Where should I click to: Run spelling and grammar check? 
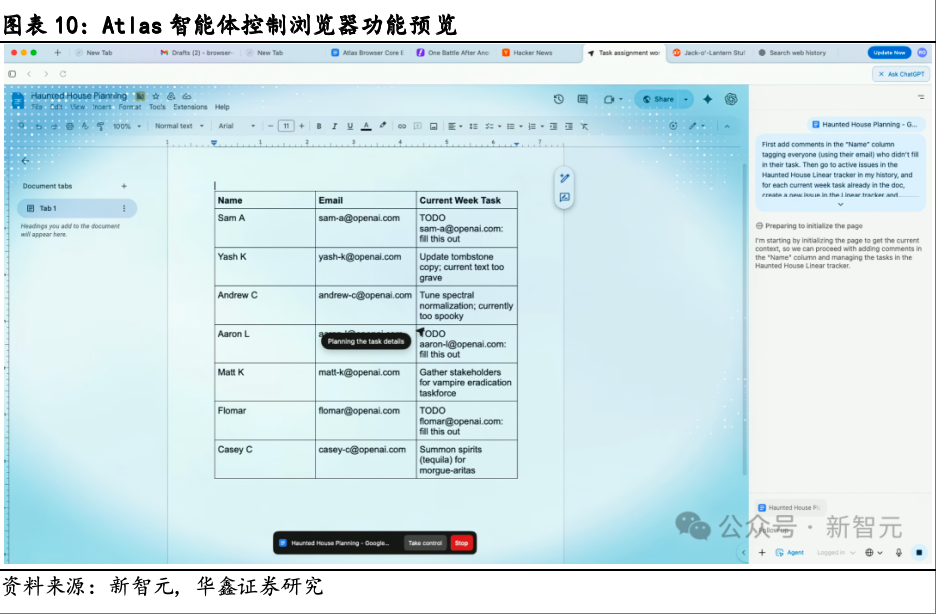click(85, 126)
